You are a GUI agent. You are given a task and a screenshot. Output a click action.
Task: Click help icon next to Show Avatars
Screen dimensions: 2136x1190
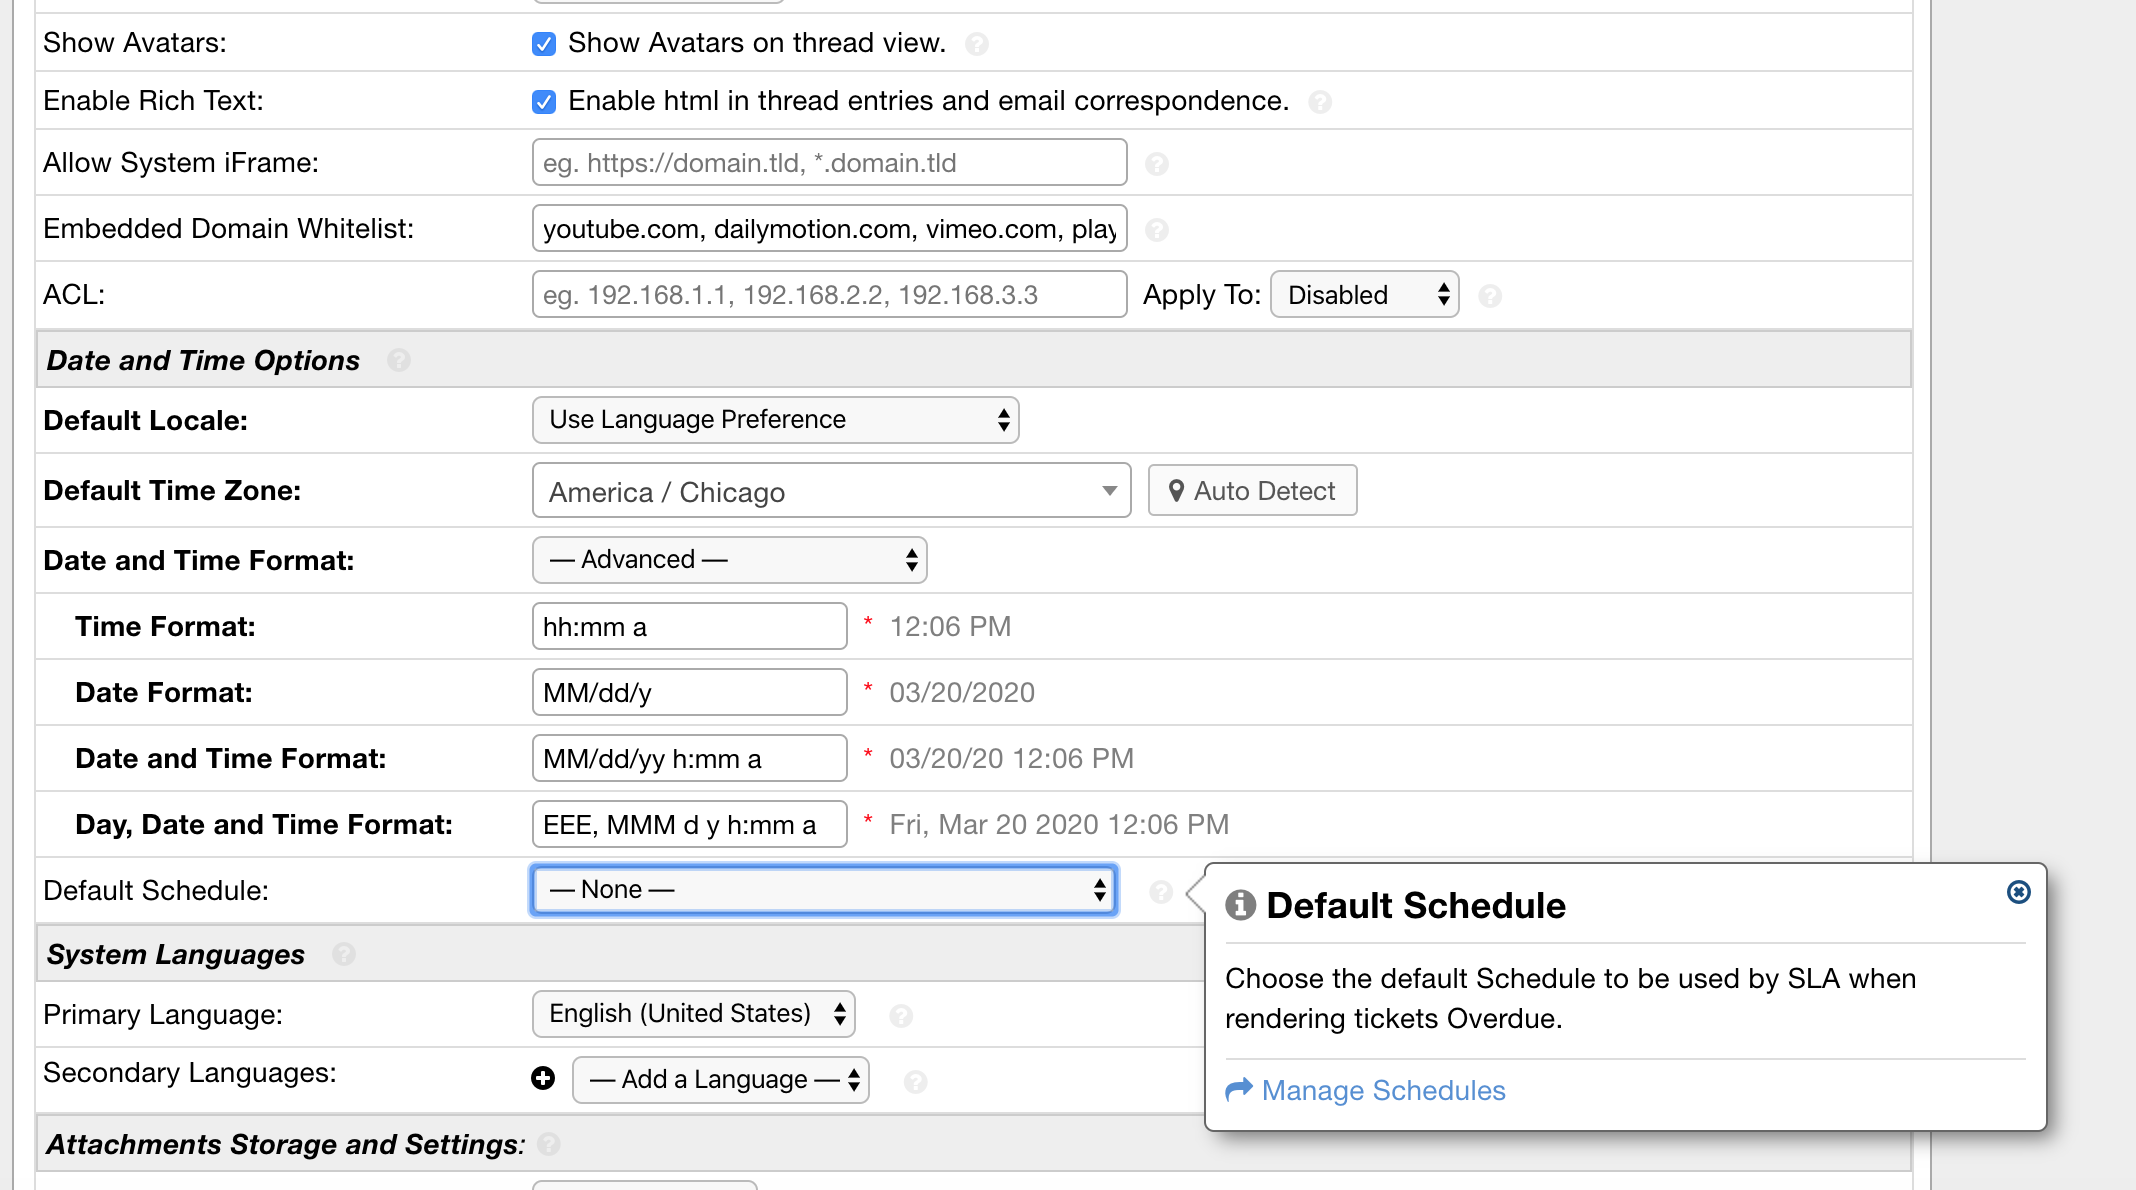pos(977,44)
